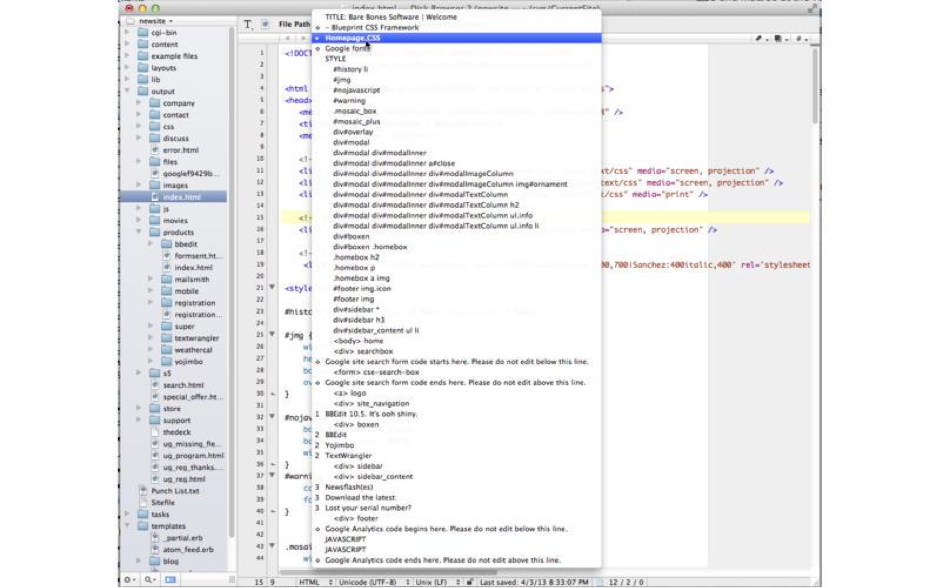The height and width of the screenshot is (588, 941).
Task: Go to next document using forward arrow
Action: point(302,38)
